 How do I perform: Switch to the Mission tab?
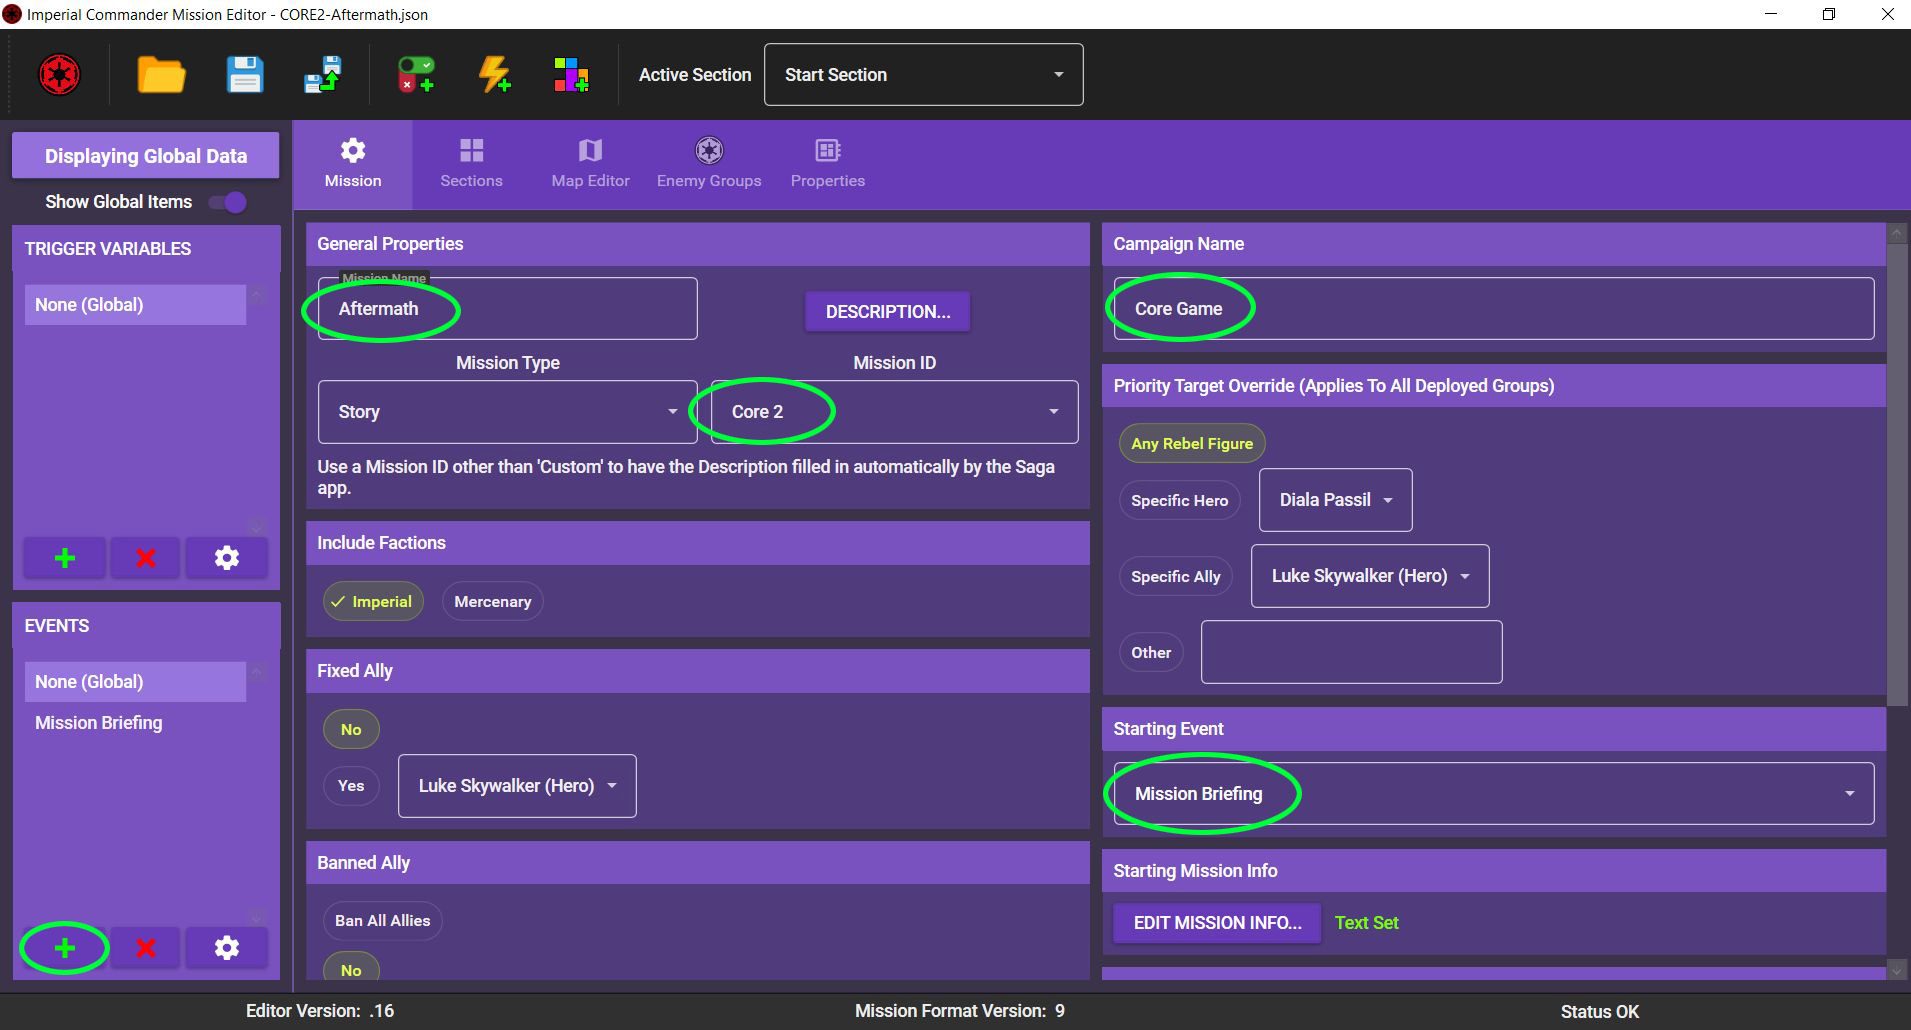coord(353,164)
